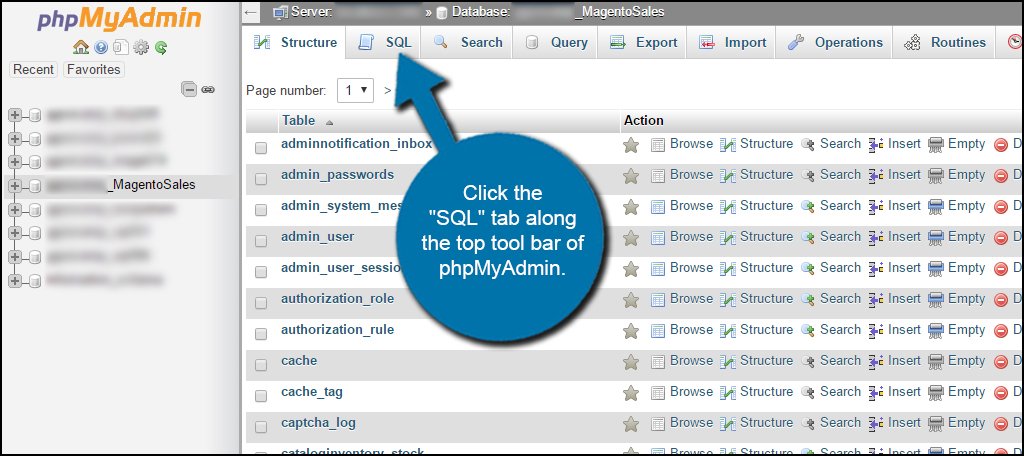
Task: Switch to the Structure tab
Action: point(295,42)
